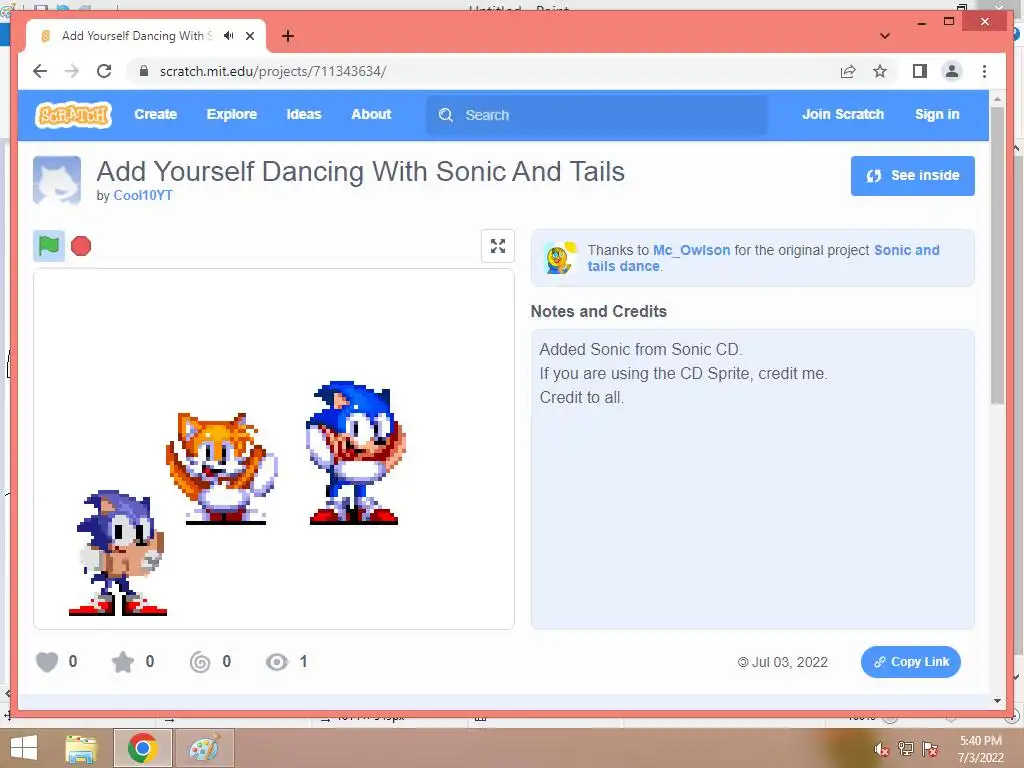Open File Explorer from the taskbar
The width and height of the screenshot is (1024, 768).
click(81, 748)
